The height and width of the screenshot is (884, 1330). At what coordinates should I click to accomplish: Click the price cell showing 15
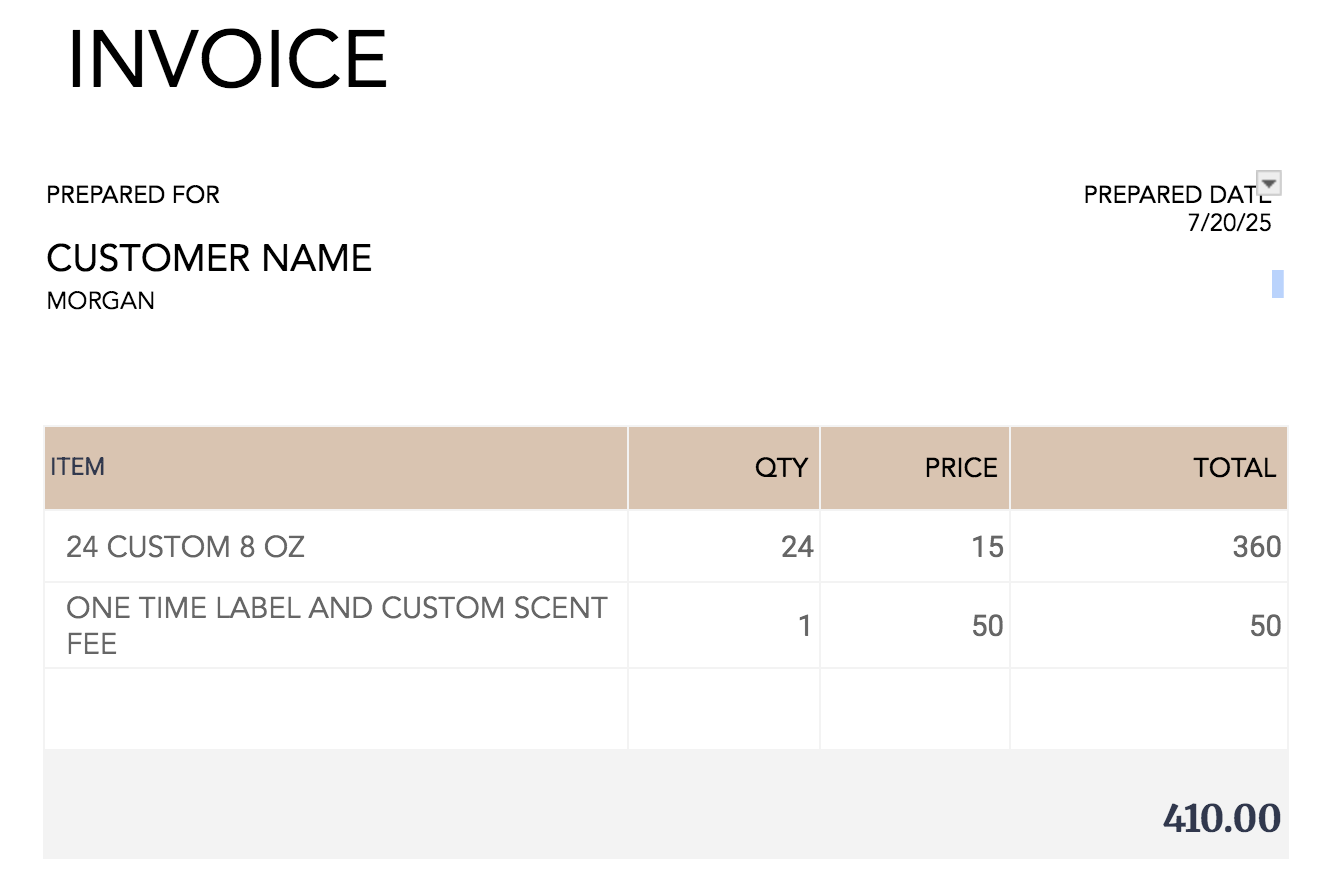click(x=915, y=546)
